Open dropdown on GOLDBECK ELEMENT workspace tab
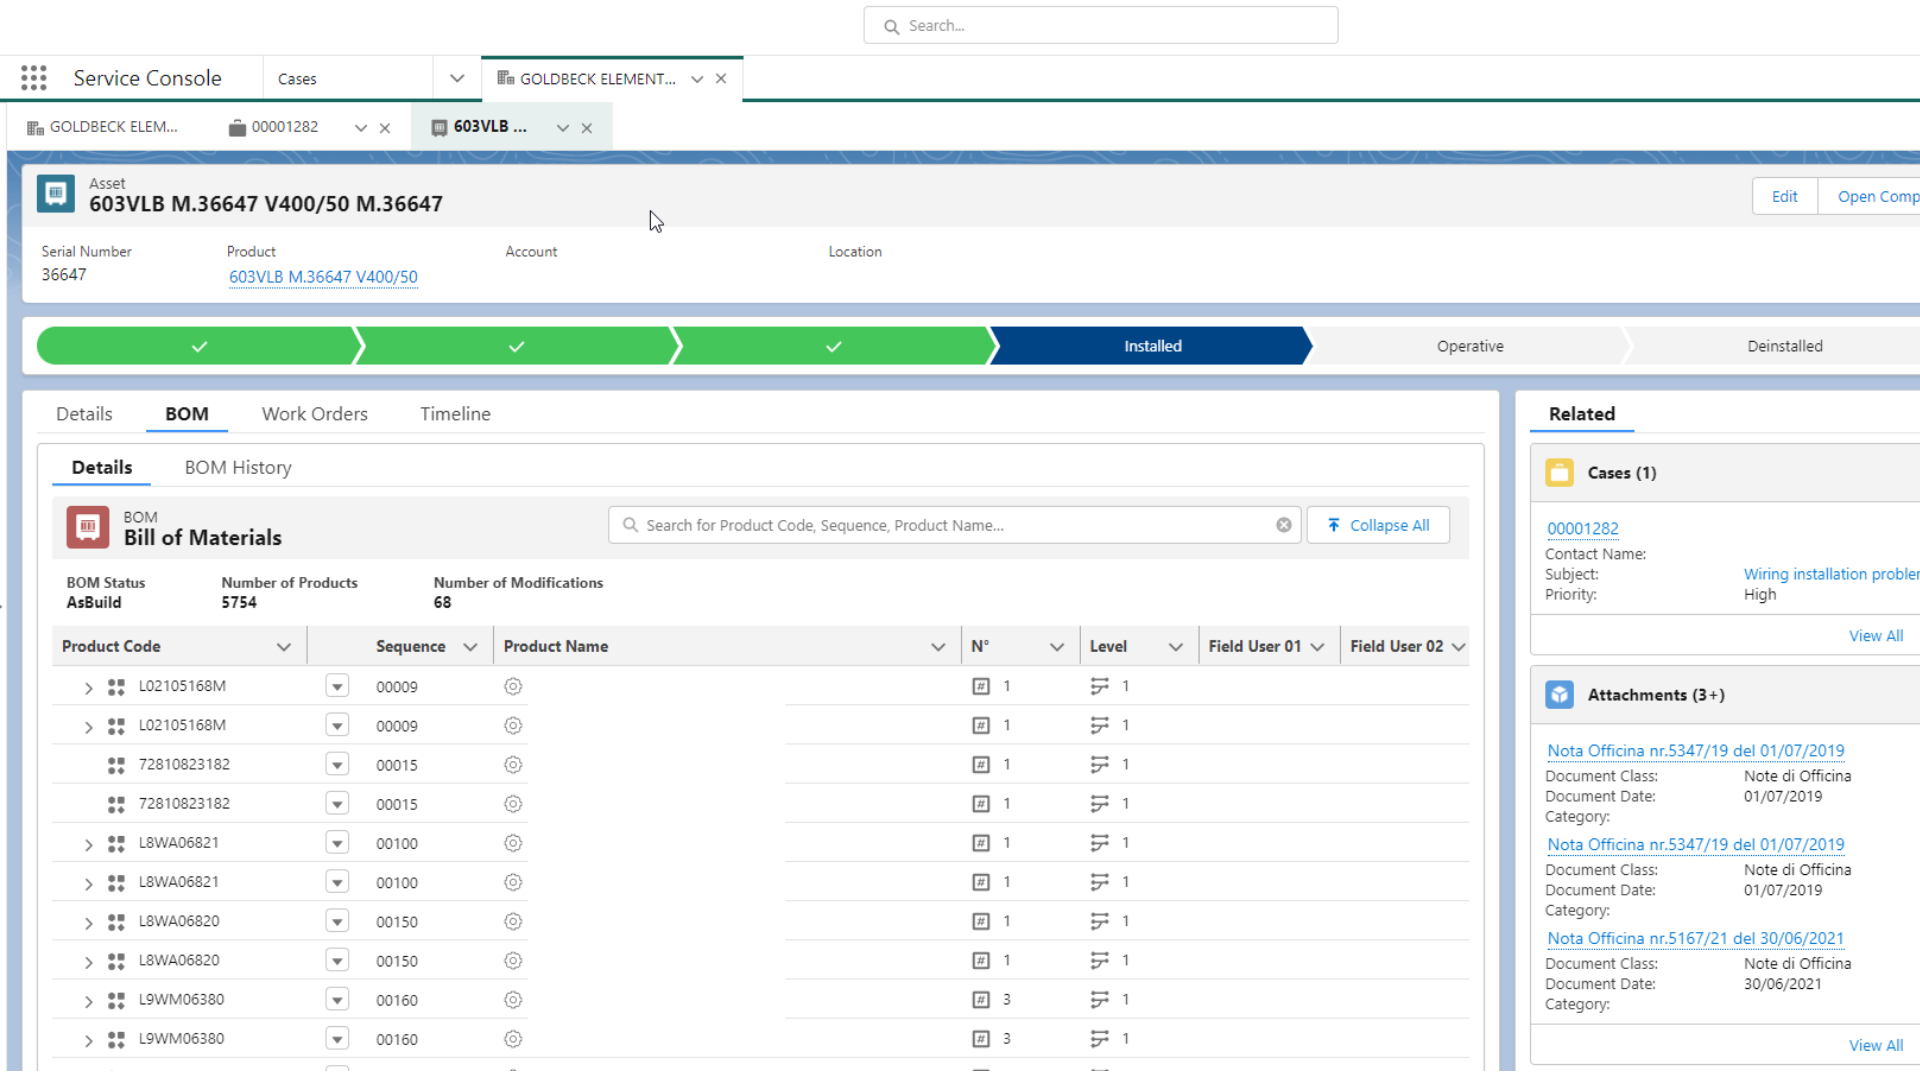1920x1080 pixels. click(x=697, y=79)
